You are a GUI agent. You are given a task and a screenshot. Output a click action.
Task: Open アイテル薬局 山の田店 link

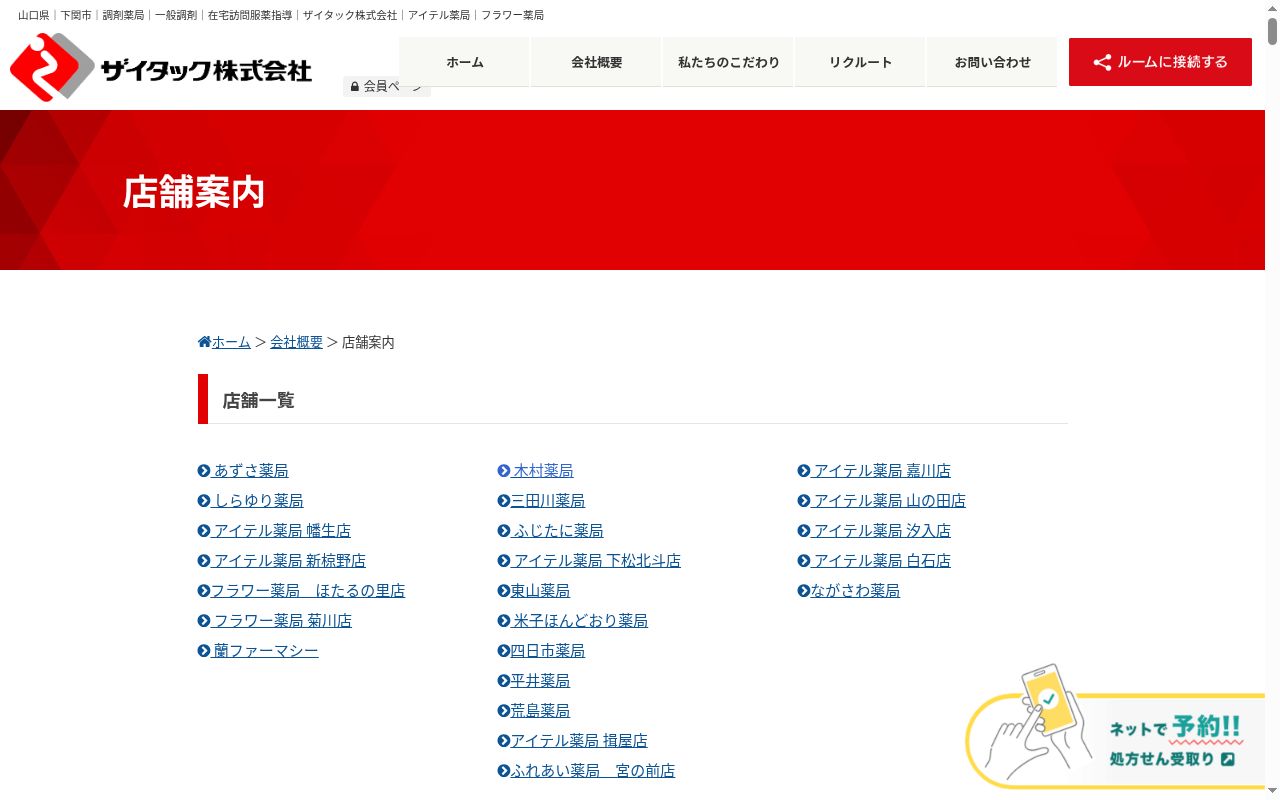point(882,500)
